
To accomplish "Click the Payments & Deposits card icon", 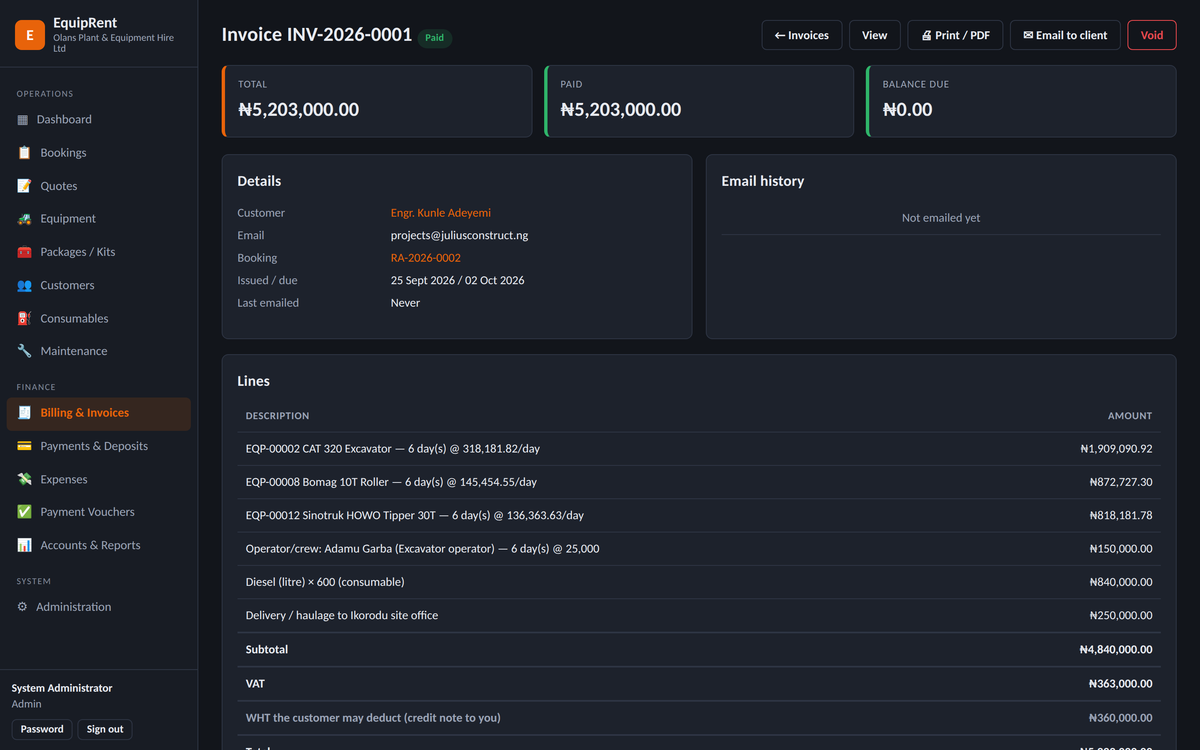I will [x=24, y=446].
